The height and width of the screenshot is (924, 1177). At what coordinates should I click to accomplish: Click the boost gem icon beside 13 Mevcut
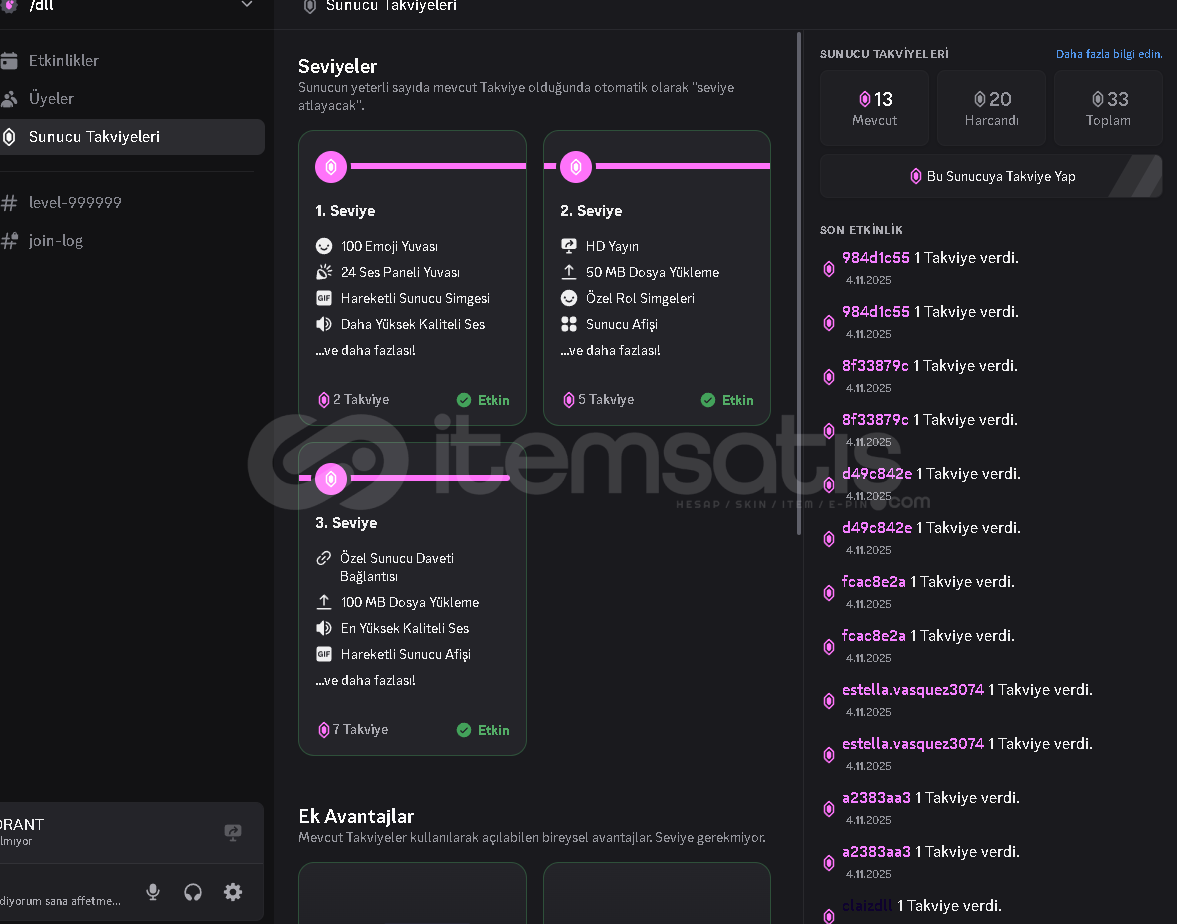click(x=865, y=99)
